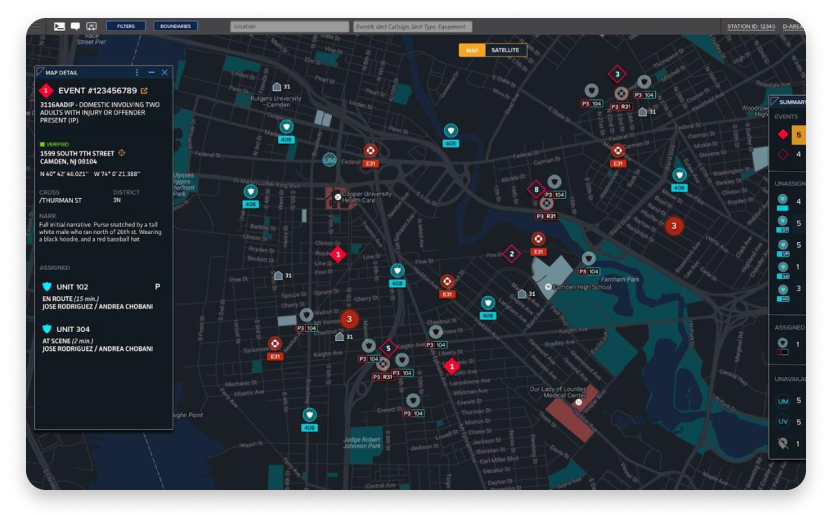Click the locate crosshair icon next to address
The height and width of the screenshot is (514, 834).
click(122, 153)
